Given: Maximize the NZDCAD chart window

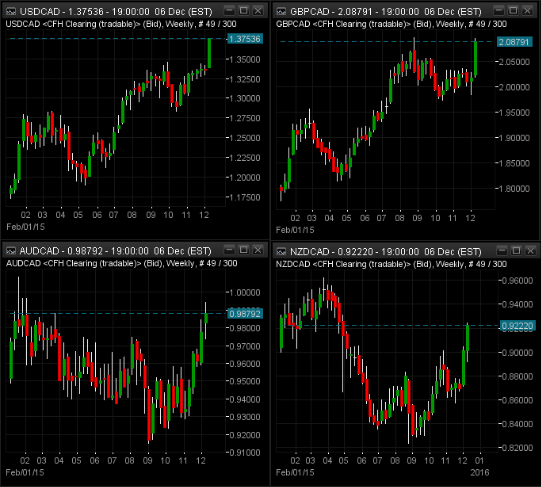Looking at the screenshot, I should coord(517,251).
